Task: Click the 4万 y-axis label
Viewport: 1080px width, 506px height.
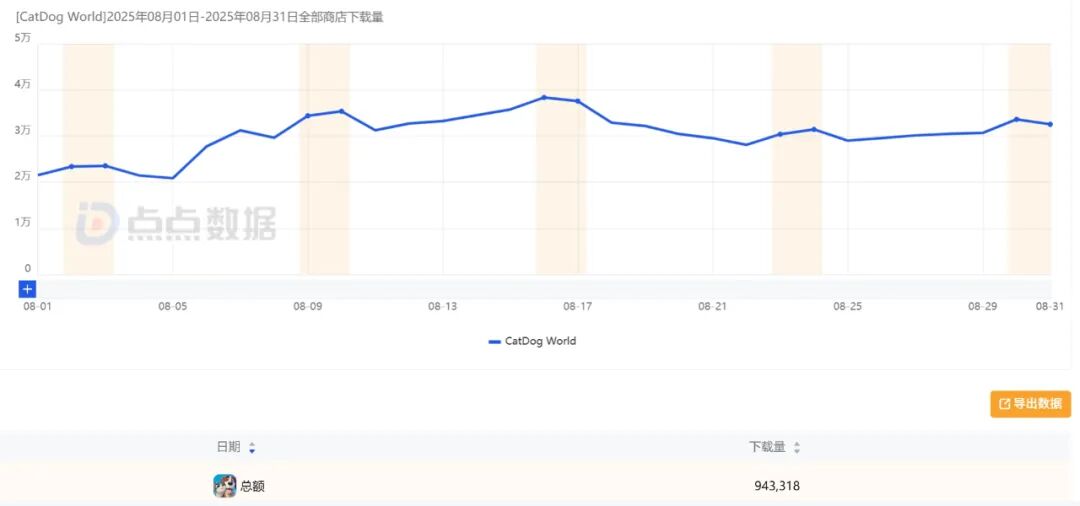Action: pyautogui.click(x=23, y=84)
